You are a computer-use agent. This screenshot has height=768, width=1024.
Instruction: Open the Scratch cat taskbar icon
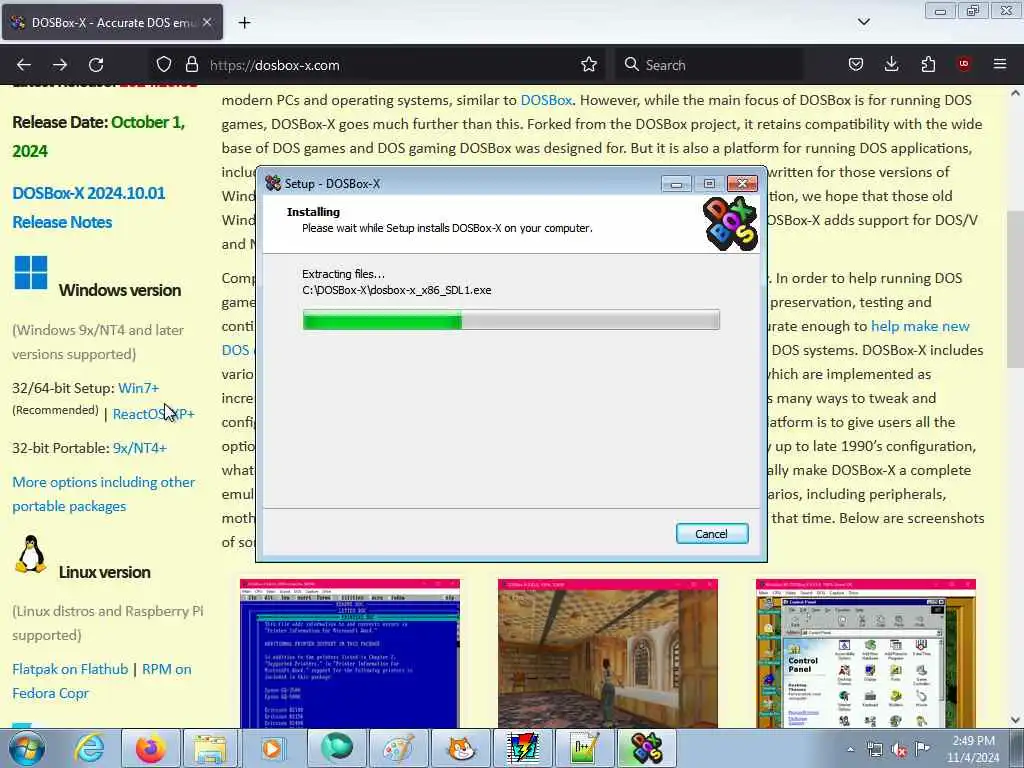point(461,748)
